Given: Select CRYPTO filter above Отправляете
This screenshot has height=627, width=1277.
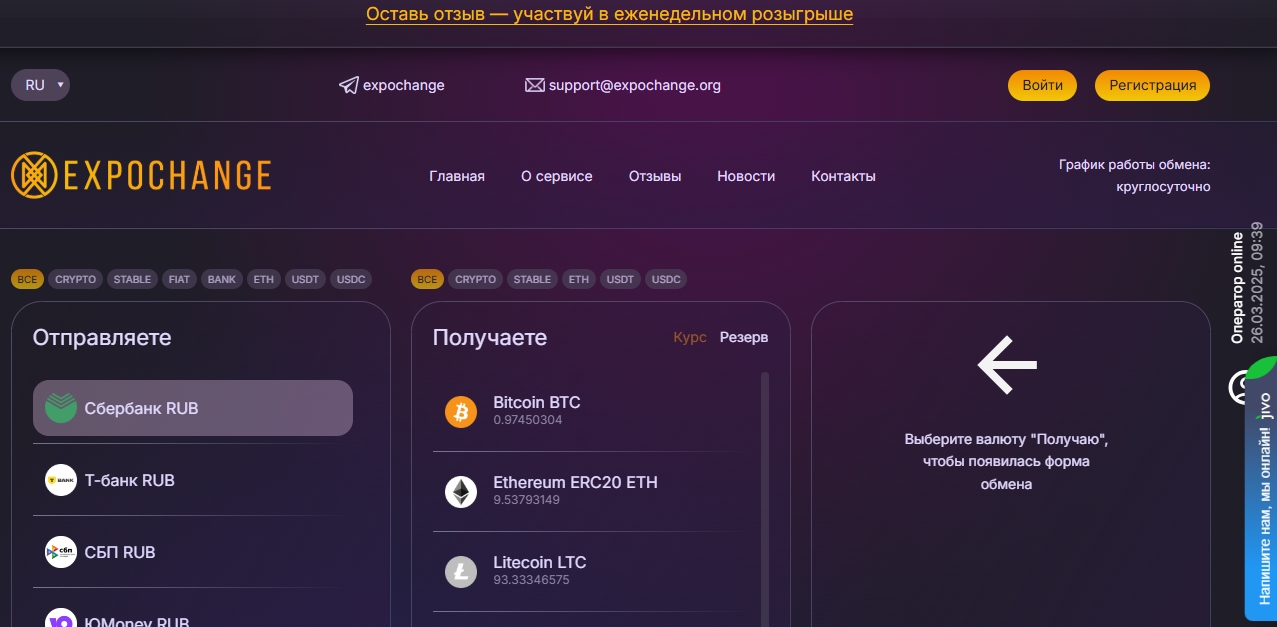Looking at the screenshot, I should pyautogui.click(x=76, y=279).
